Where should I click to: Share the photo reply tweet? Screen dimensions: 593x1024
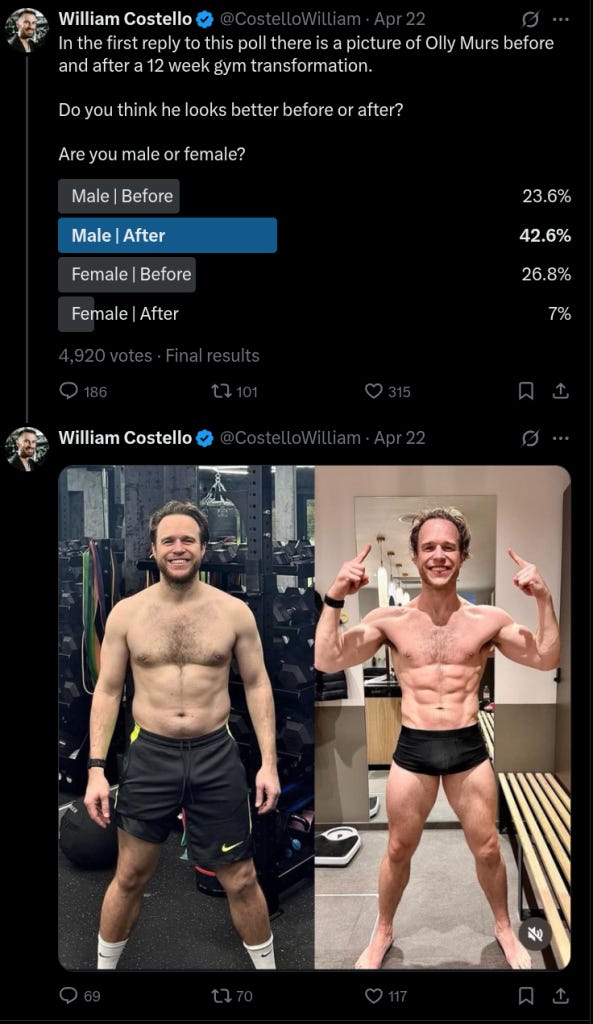coord(560,995)
